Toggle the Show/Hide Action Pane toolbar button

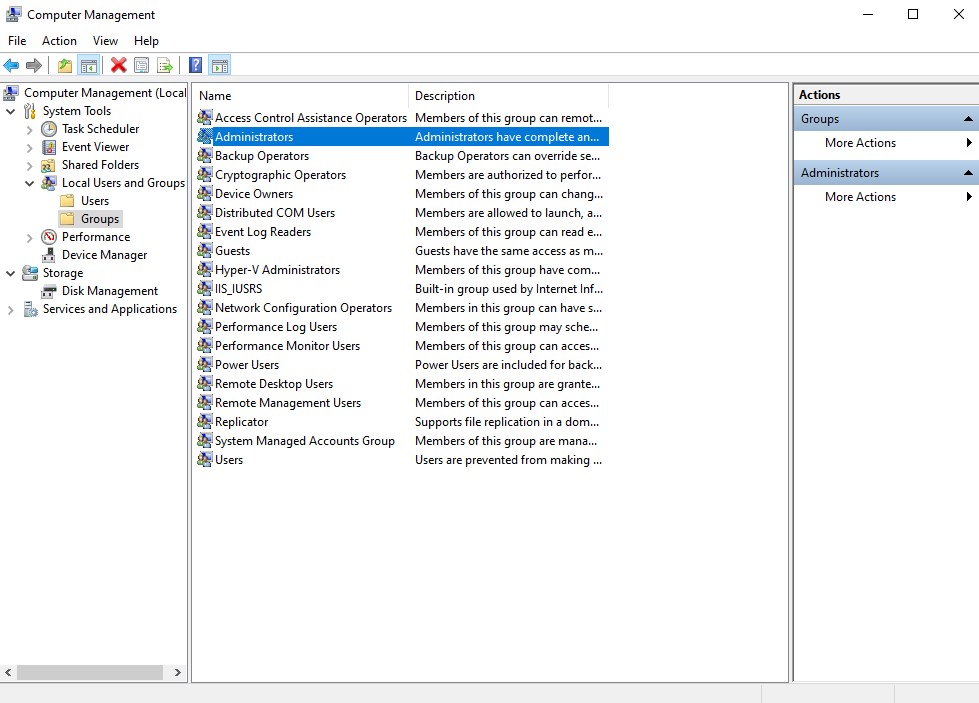click(x=218, y=65)
